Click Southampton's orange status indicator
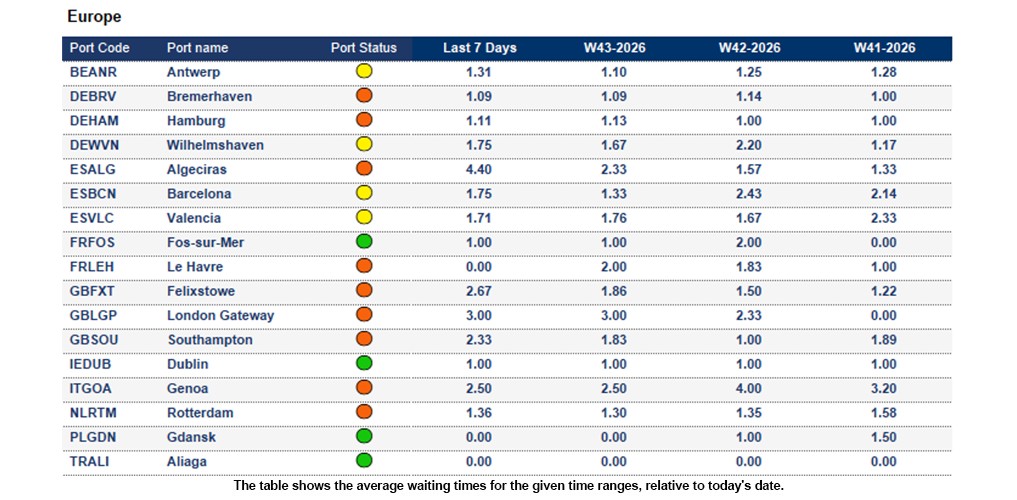 (x=364, y=339)
